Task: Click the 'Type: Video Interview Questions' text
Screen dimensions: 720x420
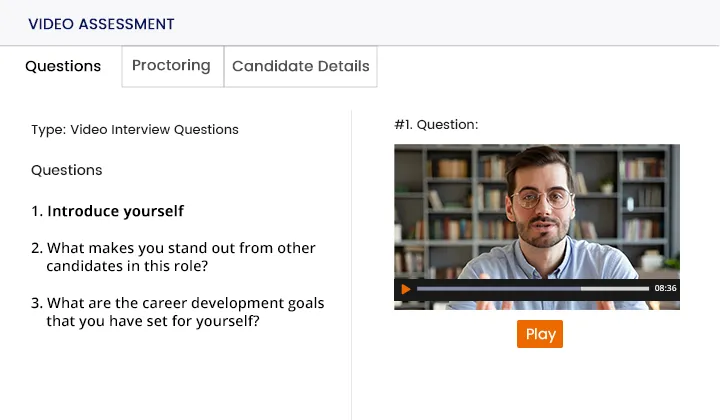Action: click(135, 129)
